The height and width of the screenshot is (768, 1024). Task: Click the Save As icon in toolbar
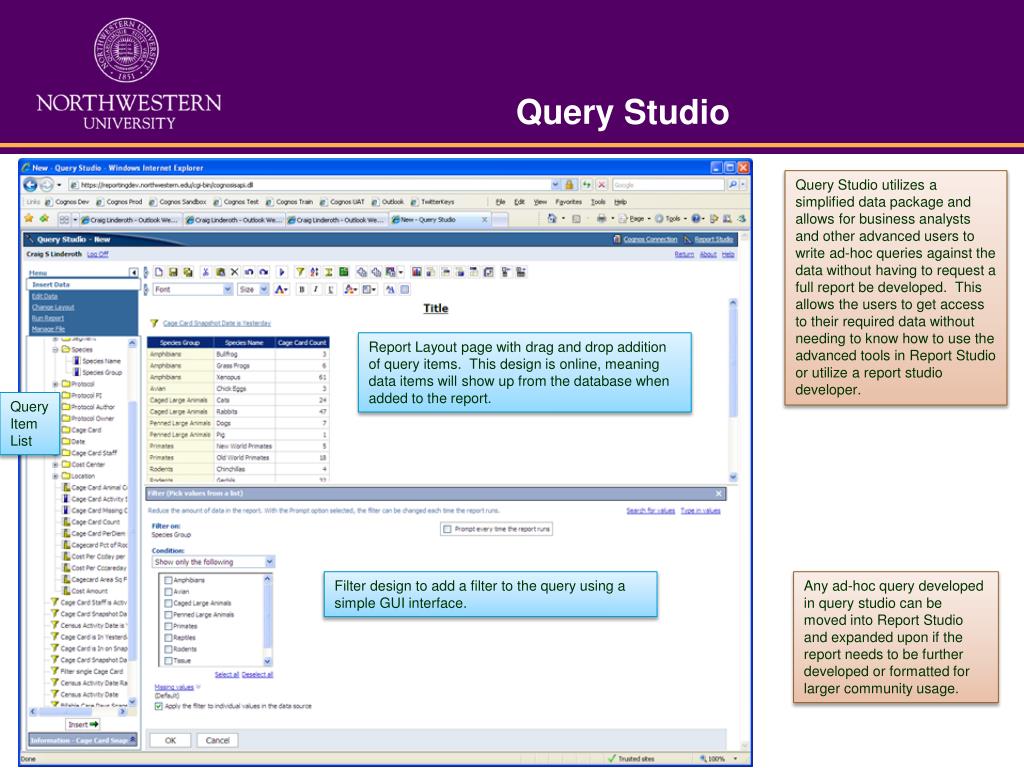point(188,272)
